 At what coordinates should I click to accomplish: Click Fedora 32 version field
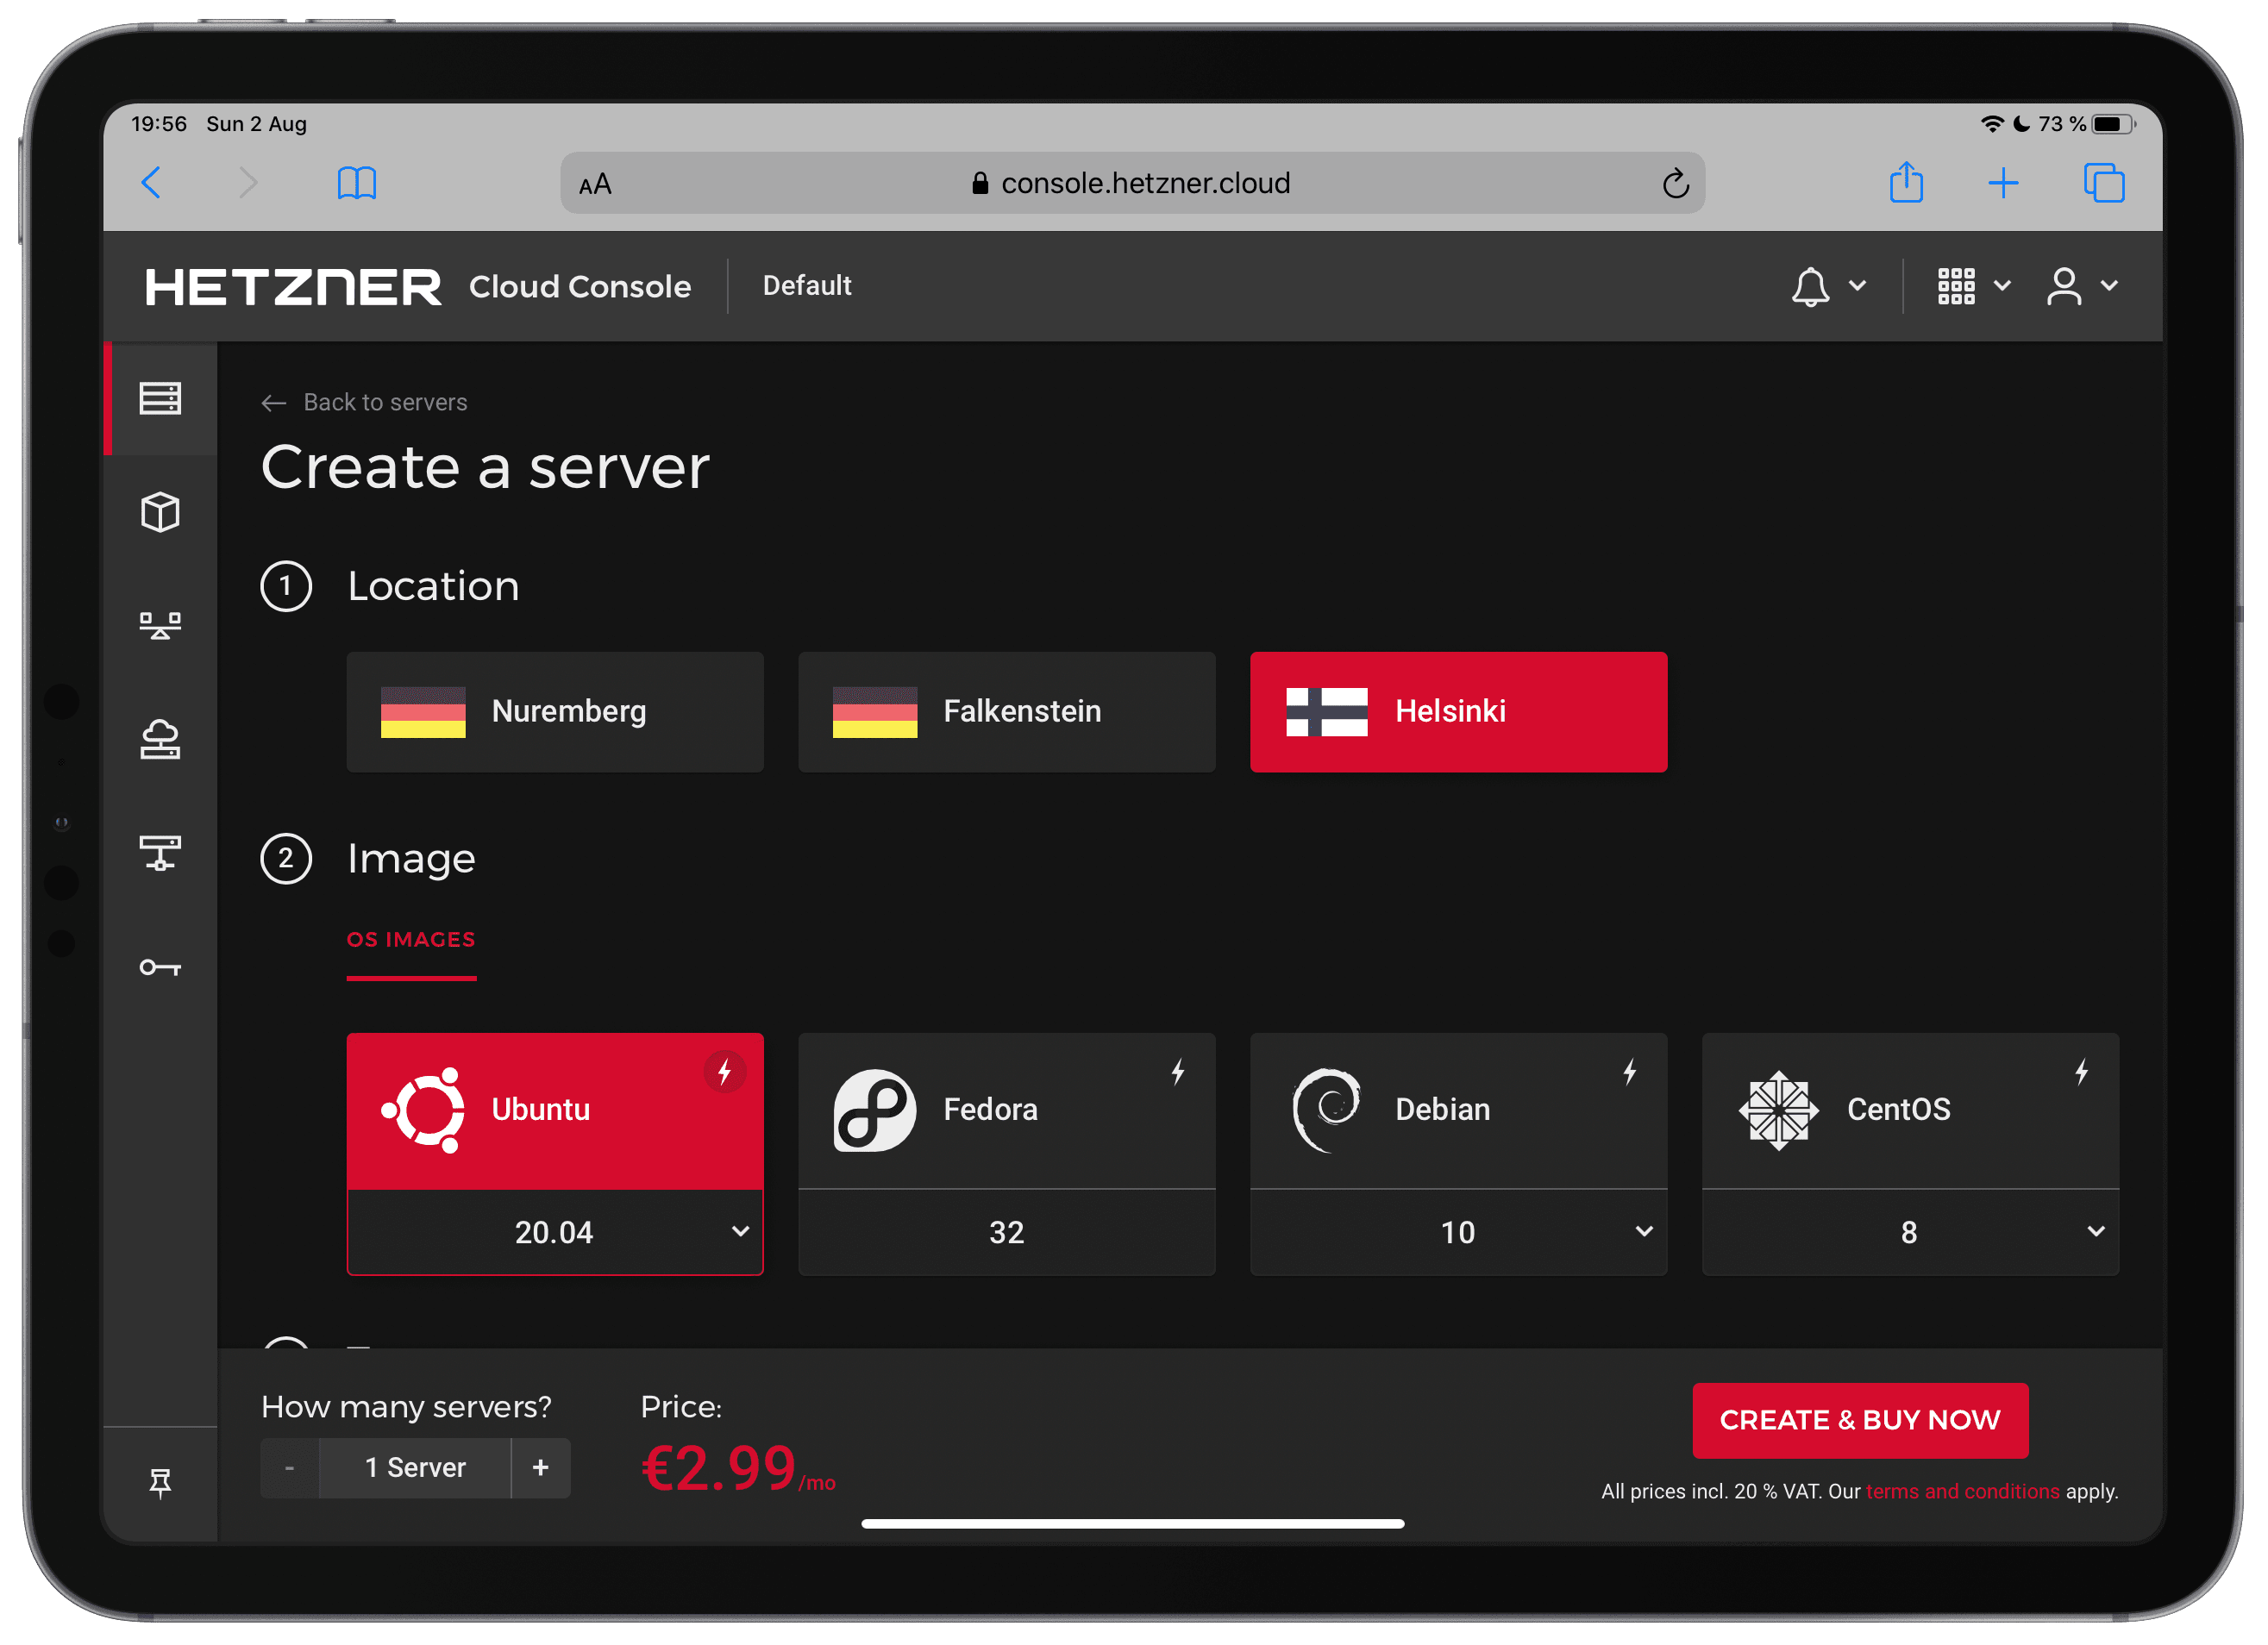coord(1007,1232)
